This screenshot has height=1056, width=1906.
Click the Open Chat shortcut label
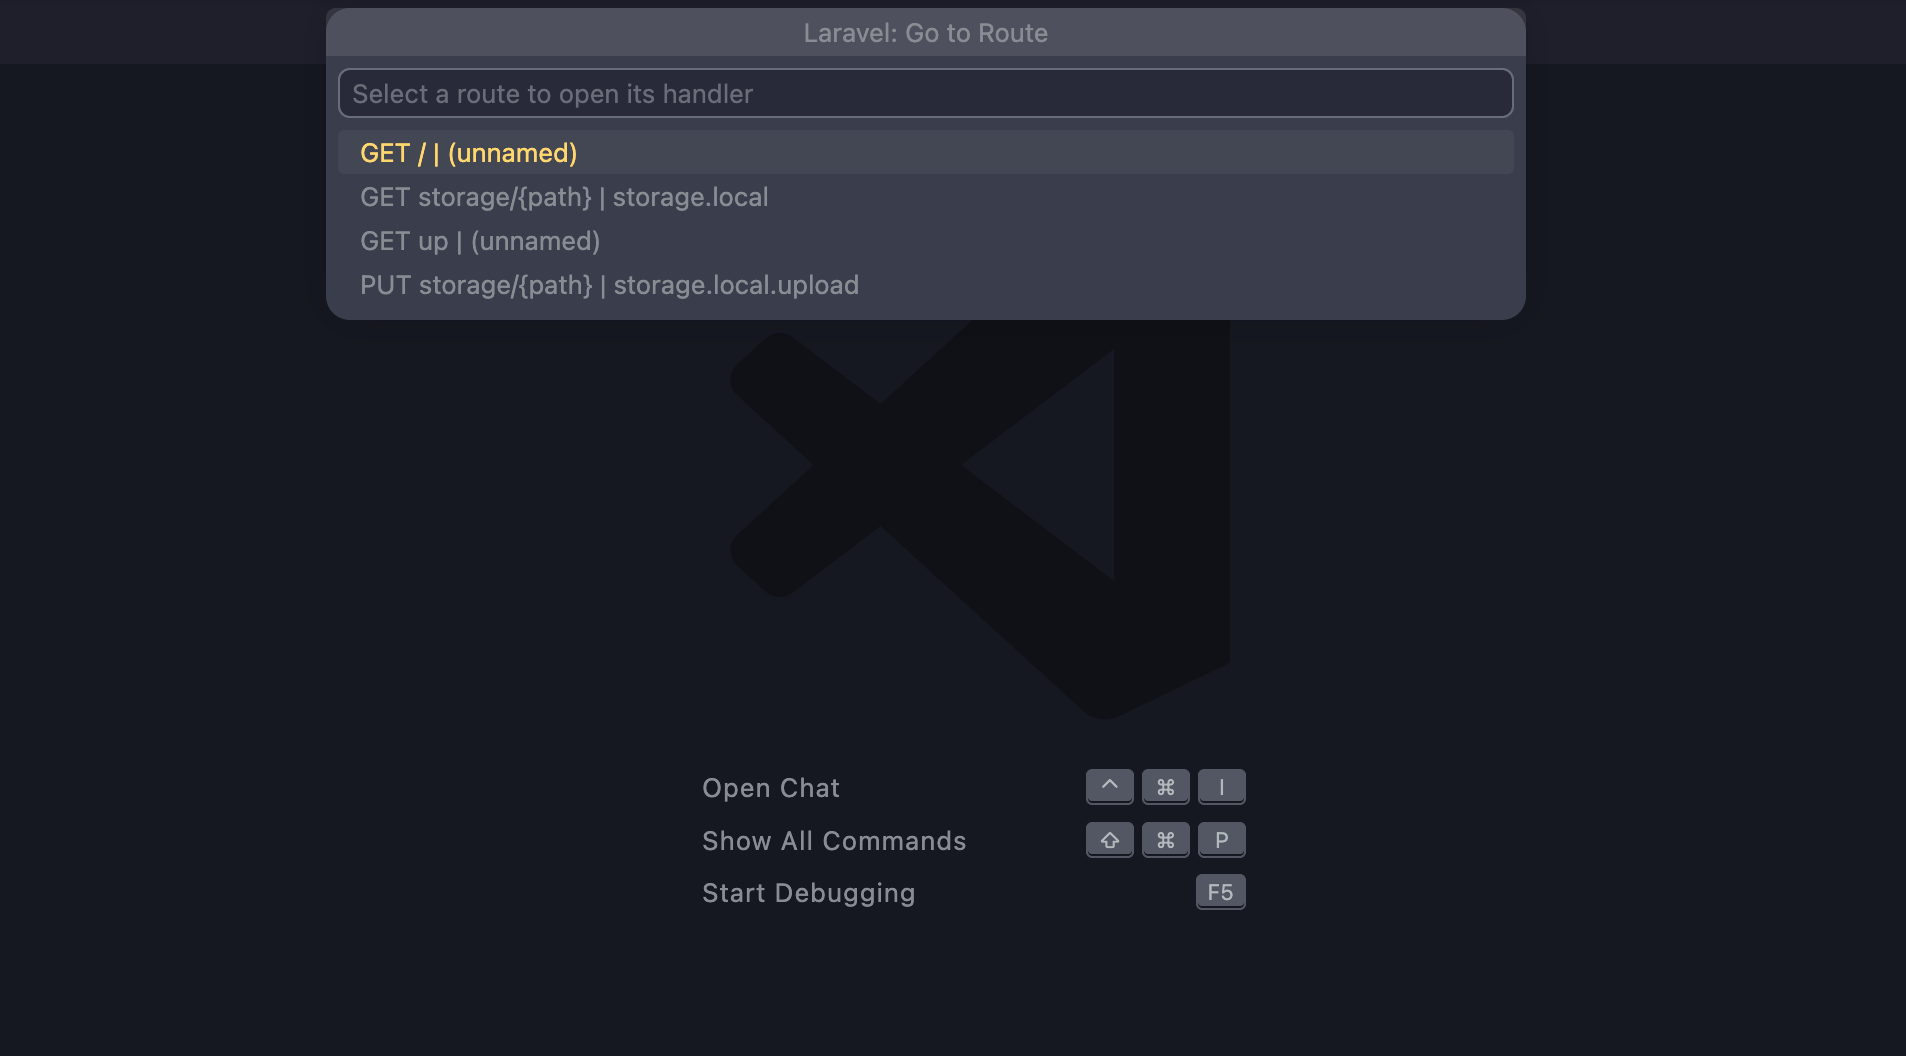(770, 788)
